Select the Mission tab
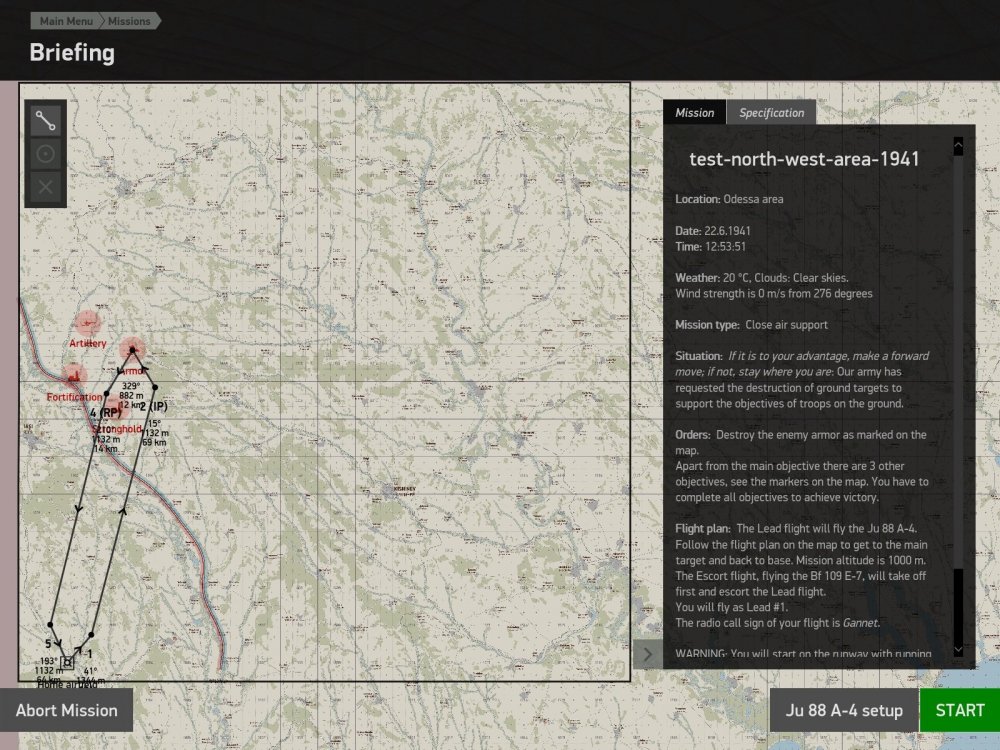1000x750 pixels. pos(694,113)
